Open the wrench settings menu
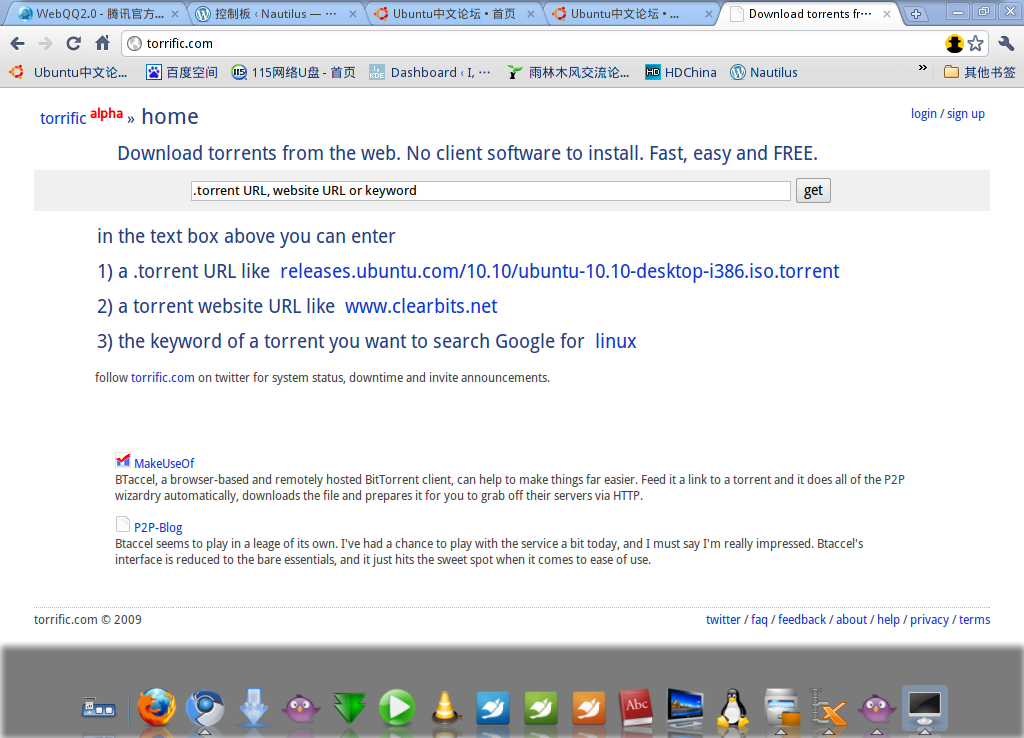This screenshot has width=1024, height=738. pos(1006,44)
